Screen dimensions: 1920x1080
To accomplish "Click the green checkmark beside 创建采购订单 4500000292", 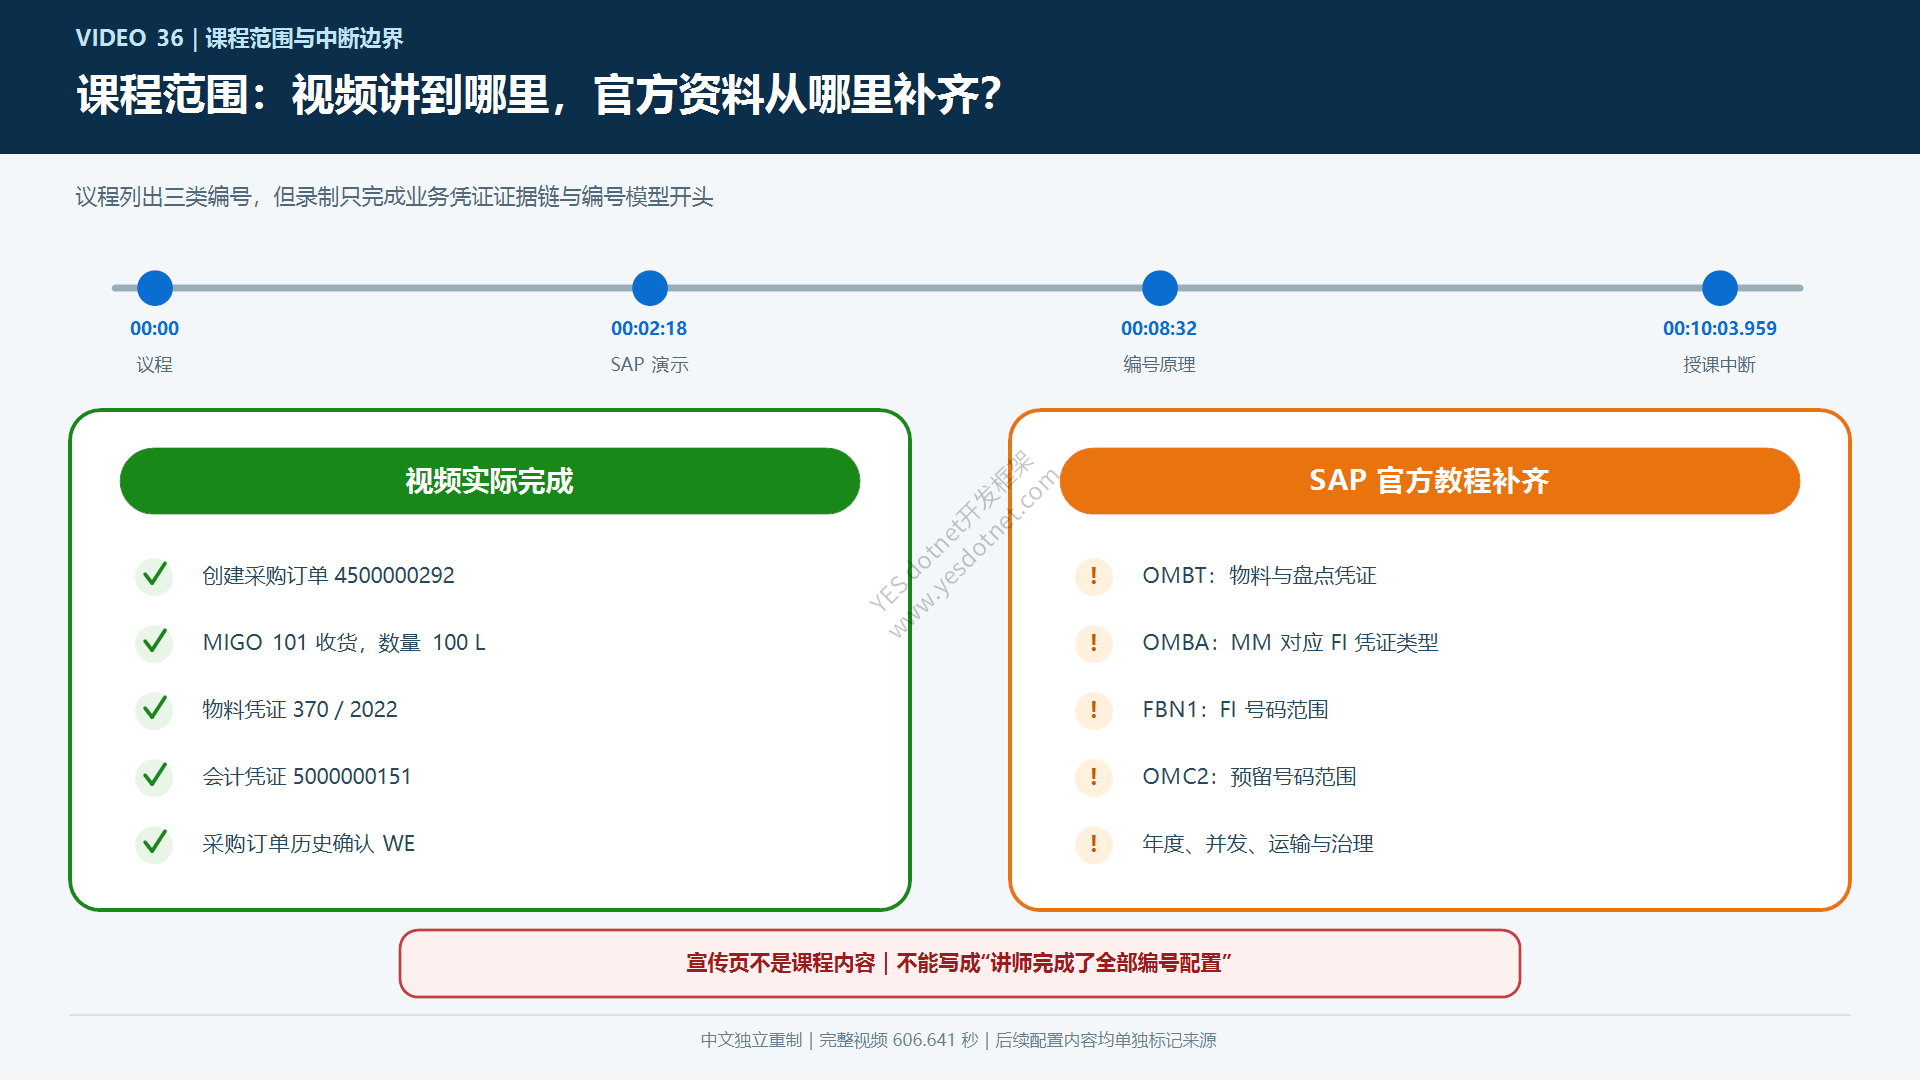I will [x=154, y=576].
